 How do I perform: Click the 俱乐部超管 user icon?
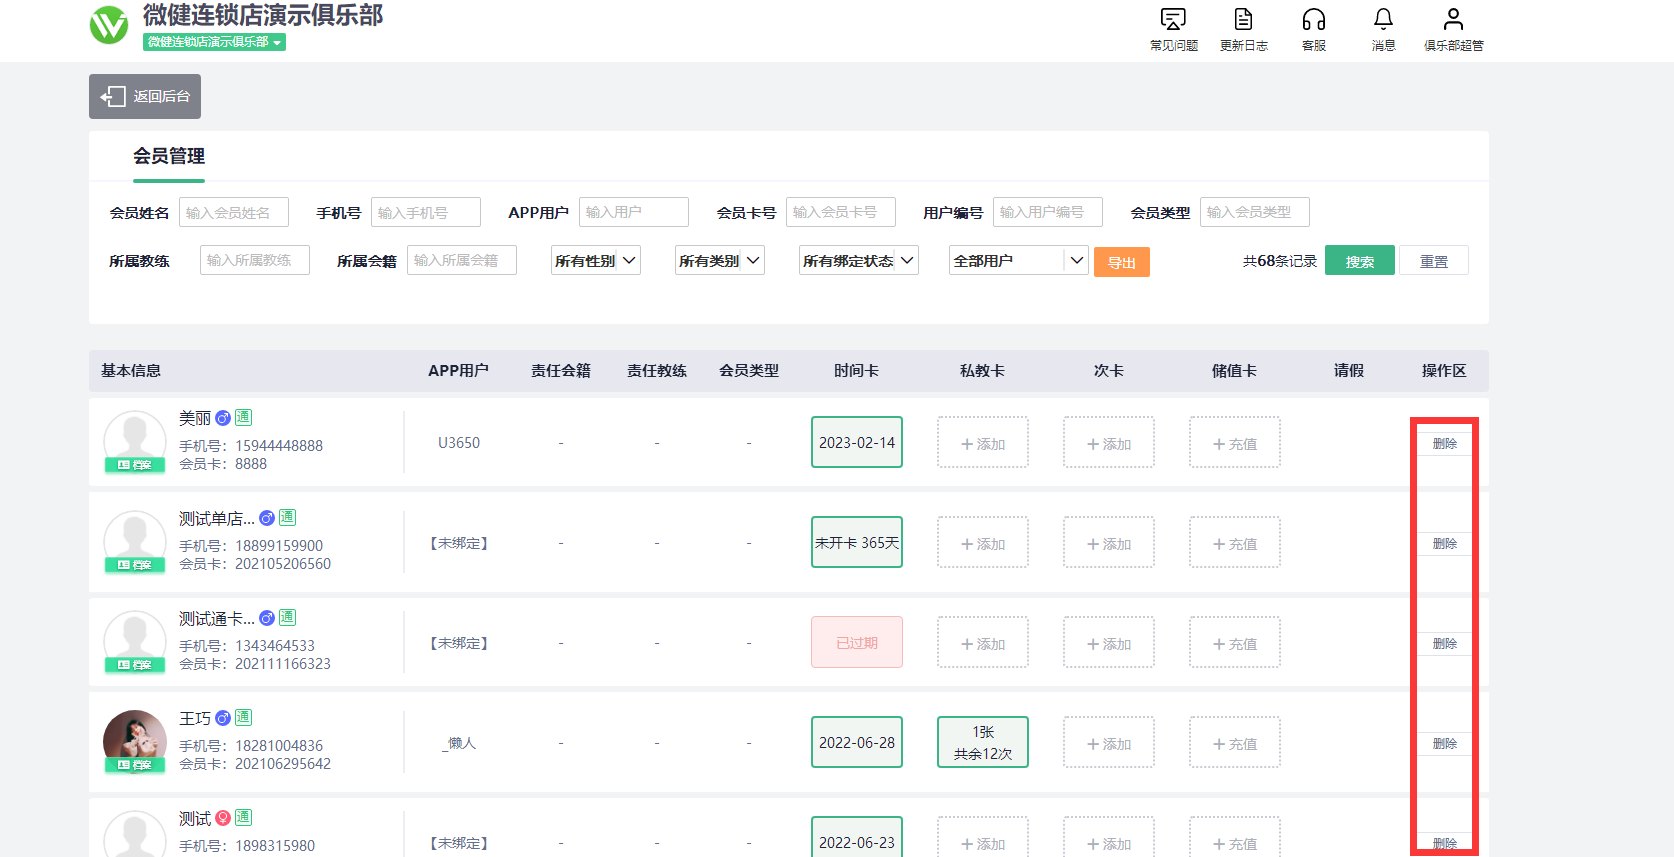pyautogui.click(x=1453, y=20)
